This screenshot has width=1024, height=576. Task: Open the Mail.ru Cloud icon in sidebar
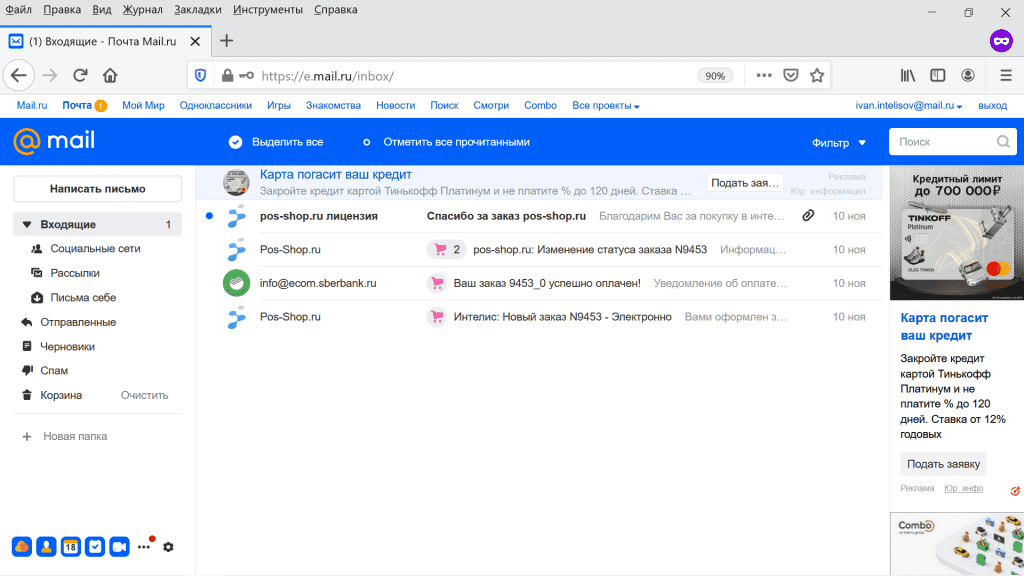click(21, 547)
